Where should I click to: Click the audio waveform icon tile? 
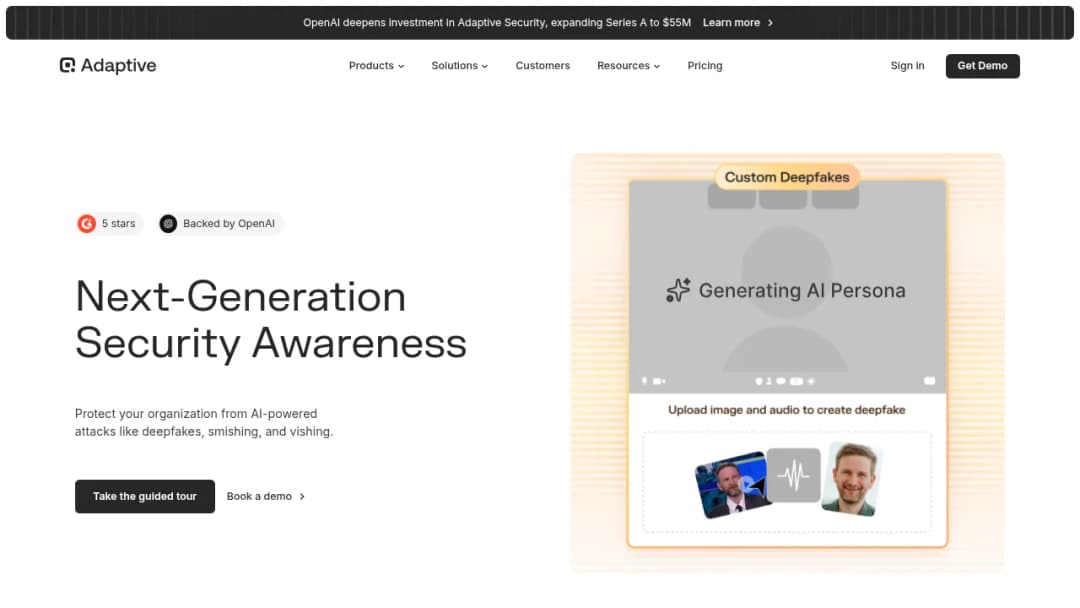[793, 475]
